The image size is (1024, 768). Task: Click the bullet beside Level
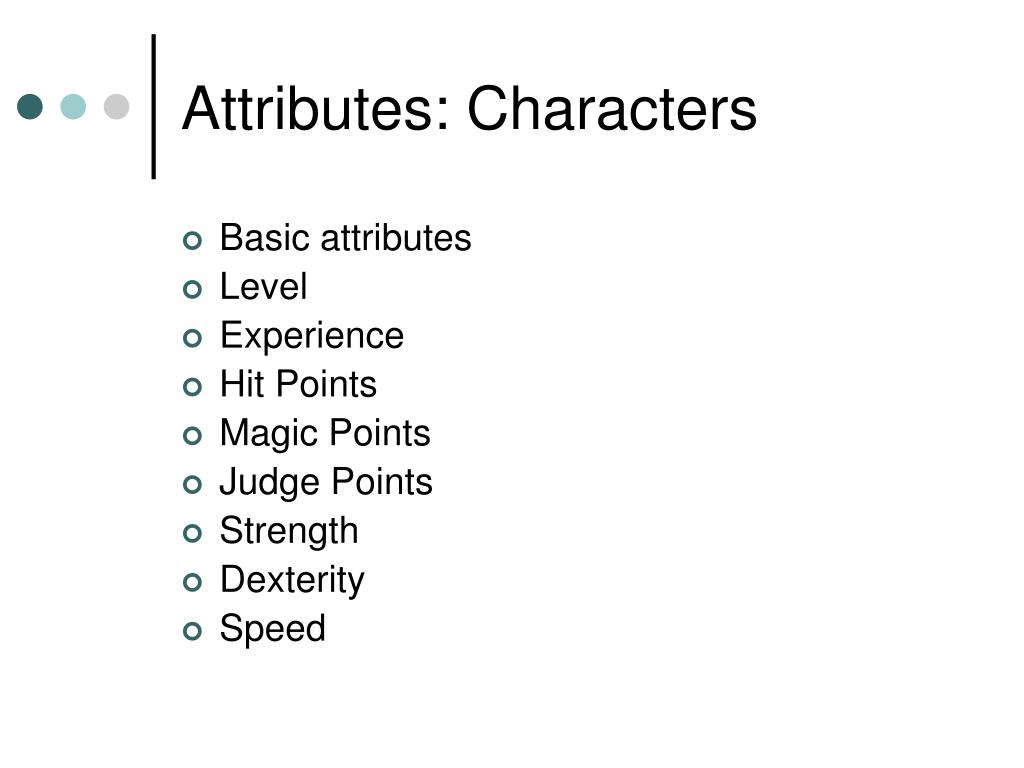(192, 289)
